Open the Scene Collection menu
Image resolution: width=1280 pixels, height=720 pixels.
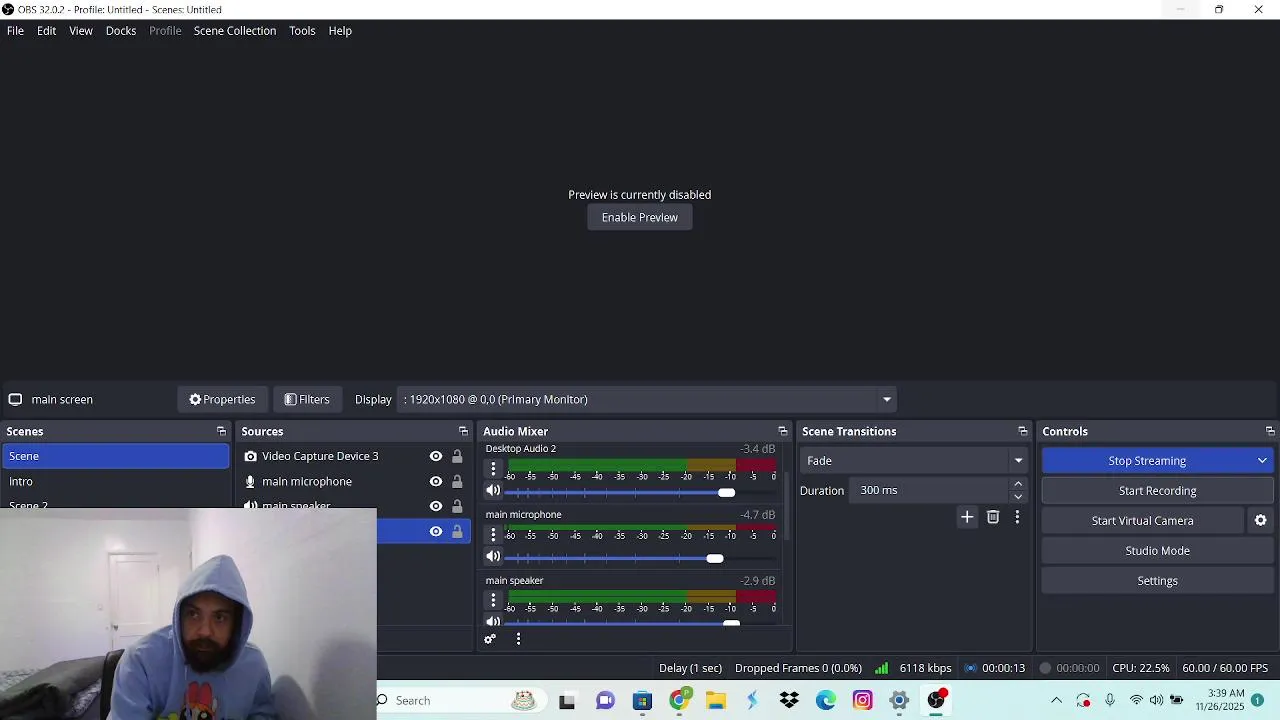[x=235, y=31]
